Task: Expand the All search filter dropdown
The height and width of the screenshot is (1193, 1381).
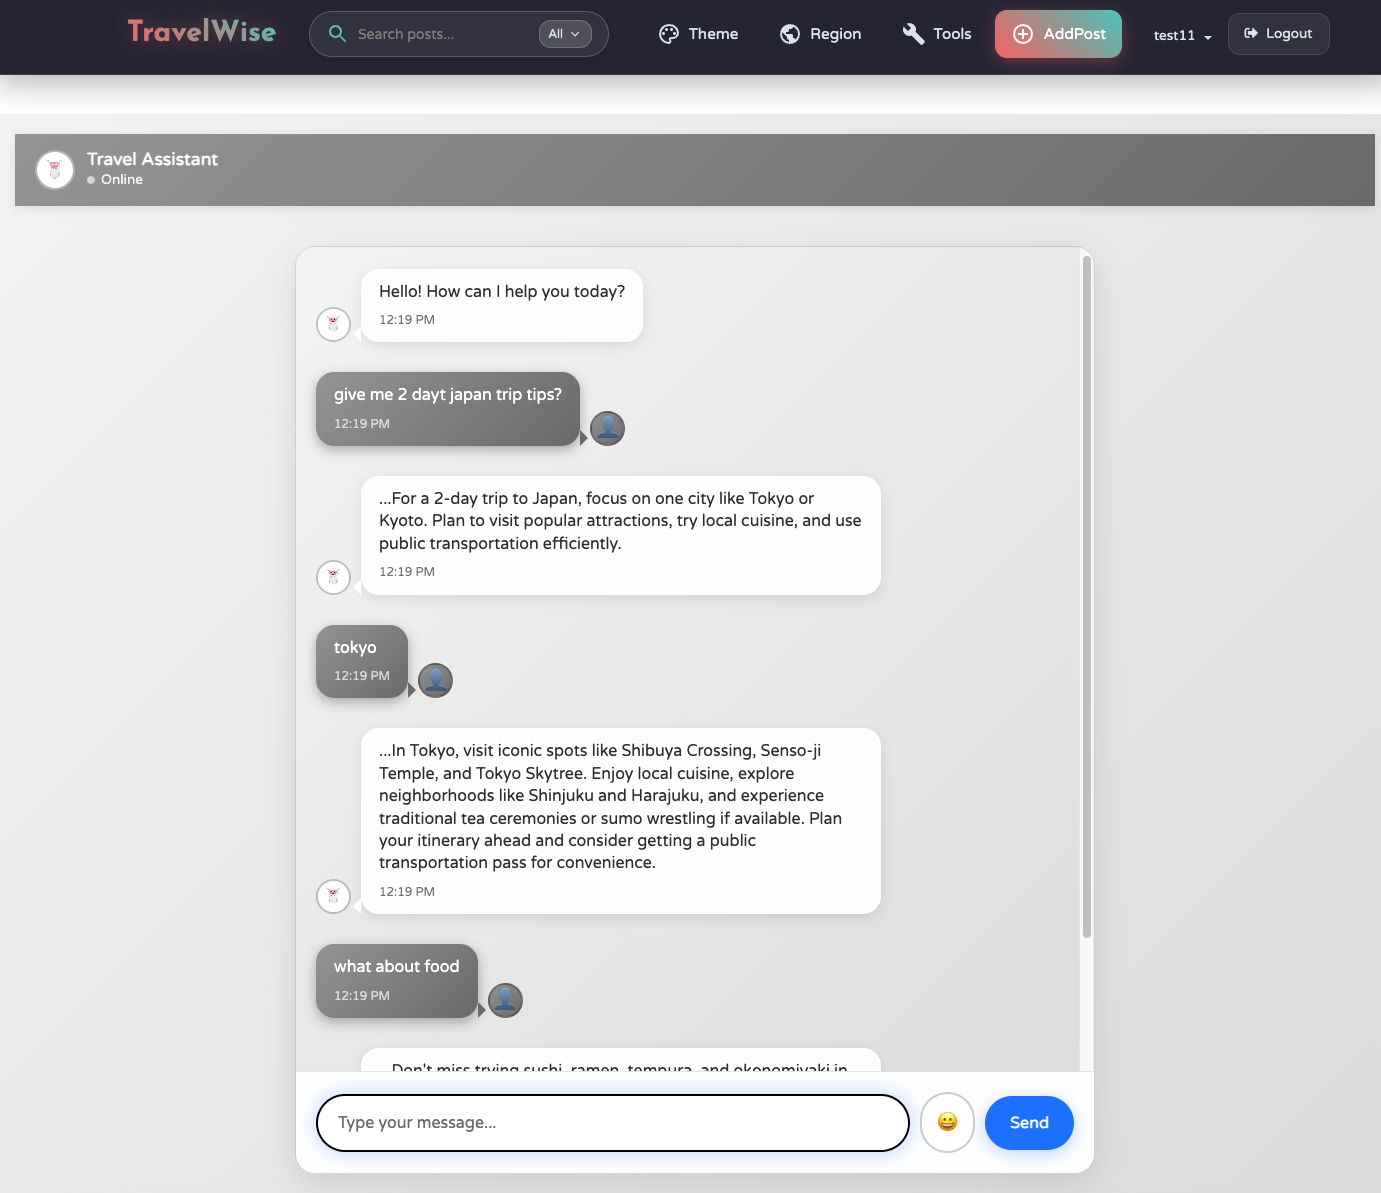Action: 565,34
